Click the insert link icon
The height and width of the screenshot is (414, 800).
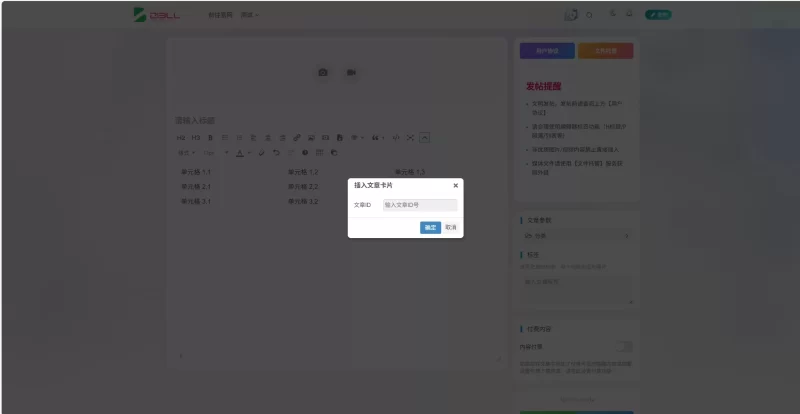pyautogui.click(x=296, y=138)
